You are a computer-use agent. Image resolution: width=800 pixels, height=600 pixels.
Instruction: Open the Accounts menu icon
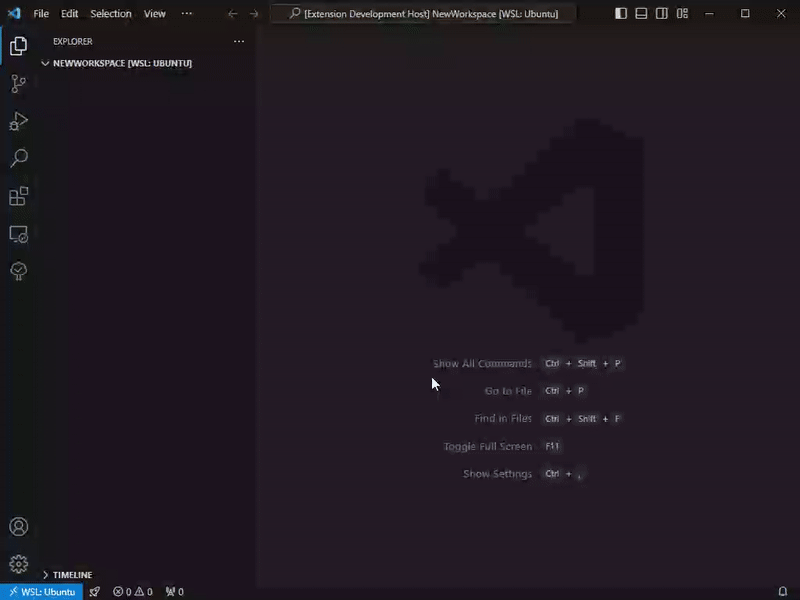click(18, 527)
